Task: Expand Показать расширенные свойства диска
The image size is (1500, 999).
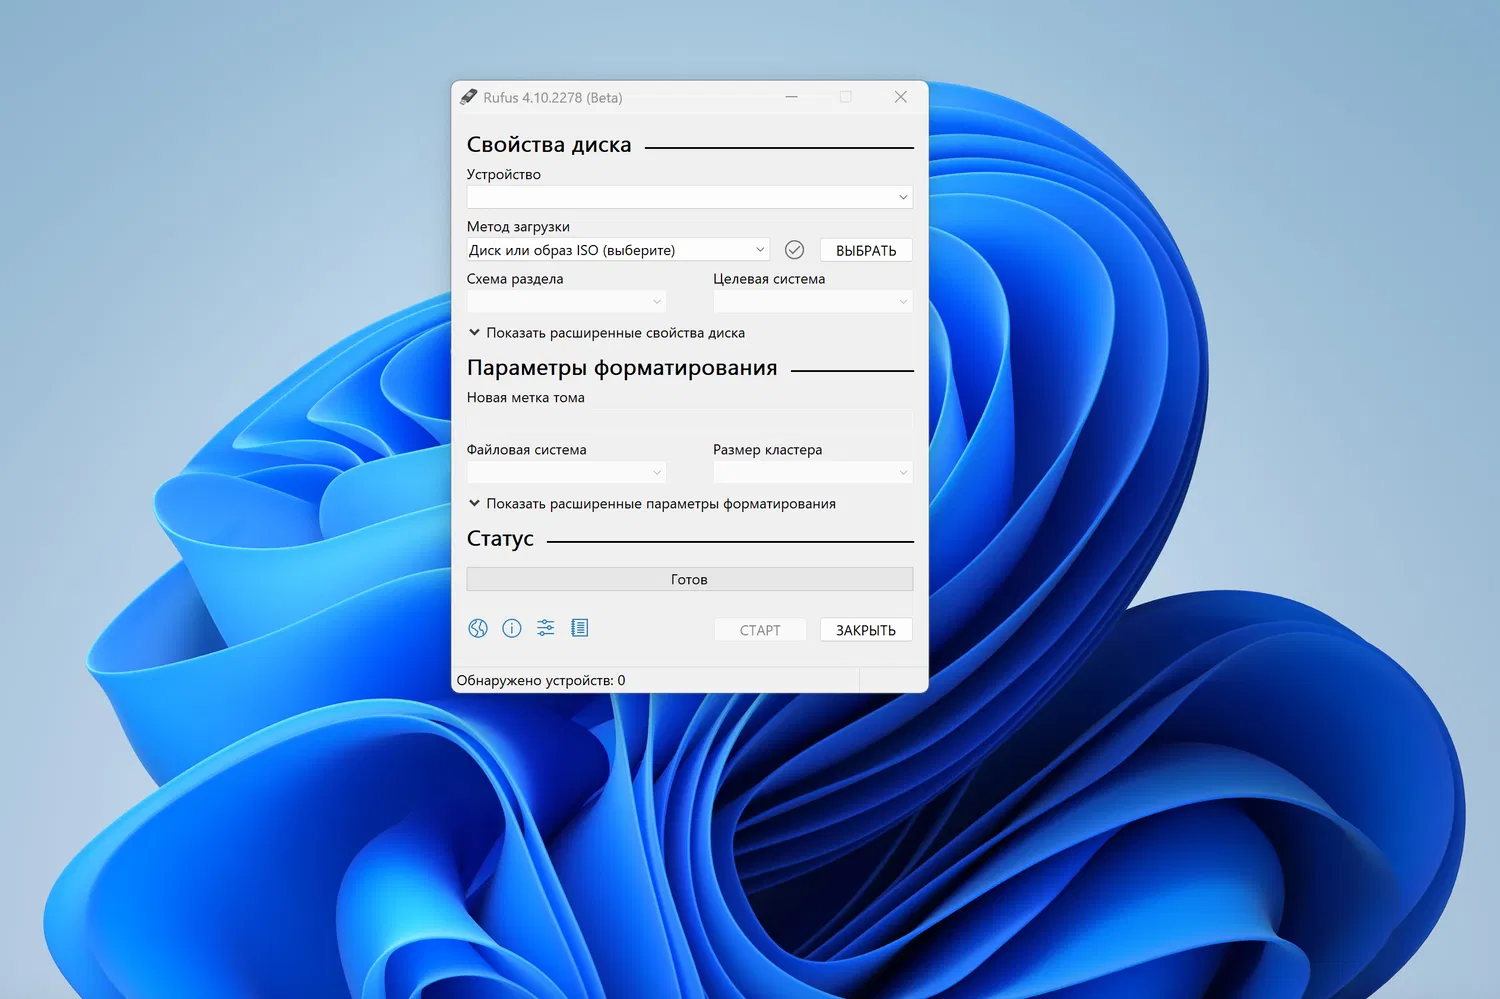Action: tap(607, 333)
